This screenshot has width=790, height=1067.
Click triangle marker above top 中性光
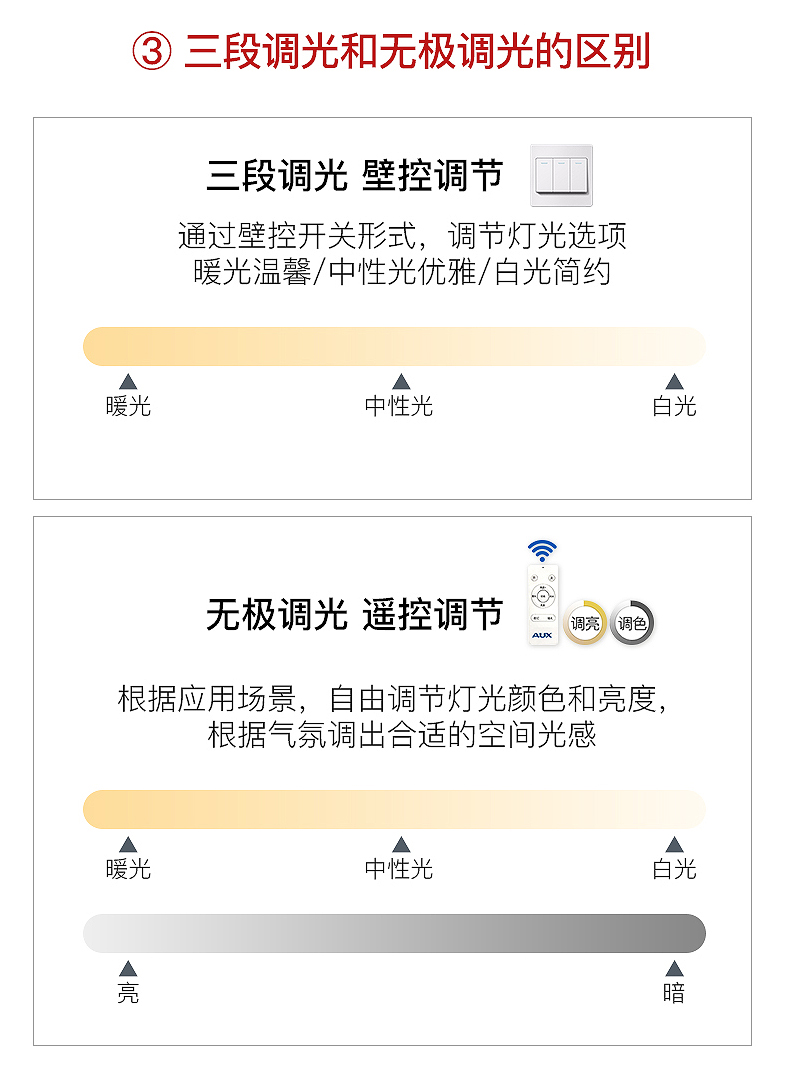pyautogui.click(x=401, y=382)
